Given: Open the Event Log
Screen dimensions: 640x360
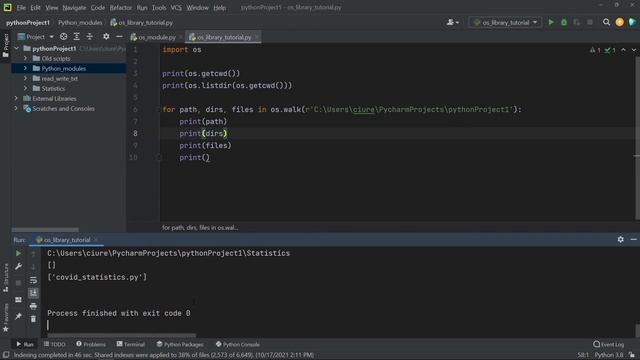Looking at the screenshot, I should [x=609, y=344].
